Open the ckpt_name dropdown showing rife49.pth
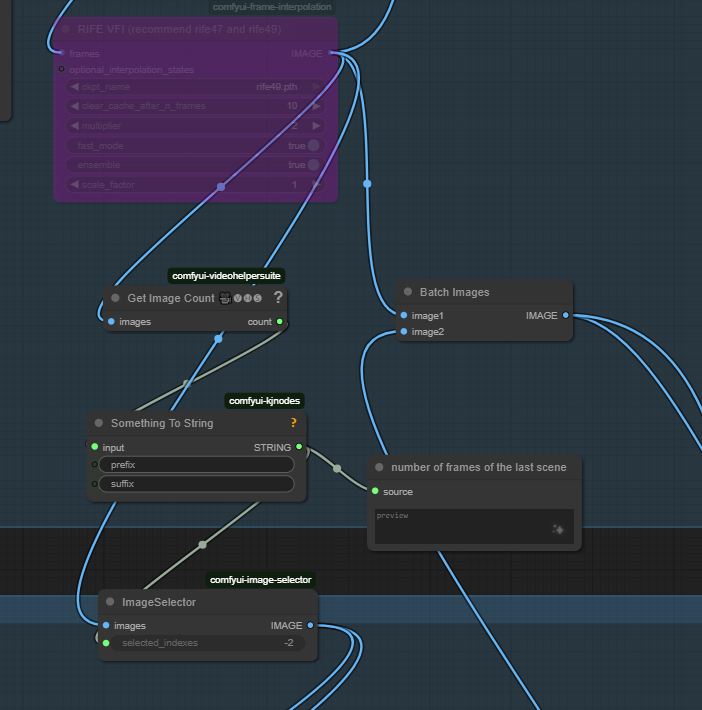 click(x=195, y=87)
